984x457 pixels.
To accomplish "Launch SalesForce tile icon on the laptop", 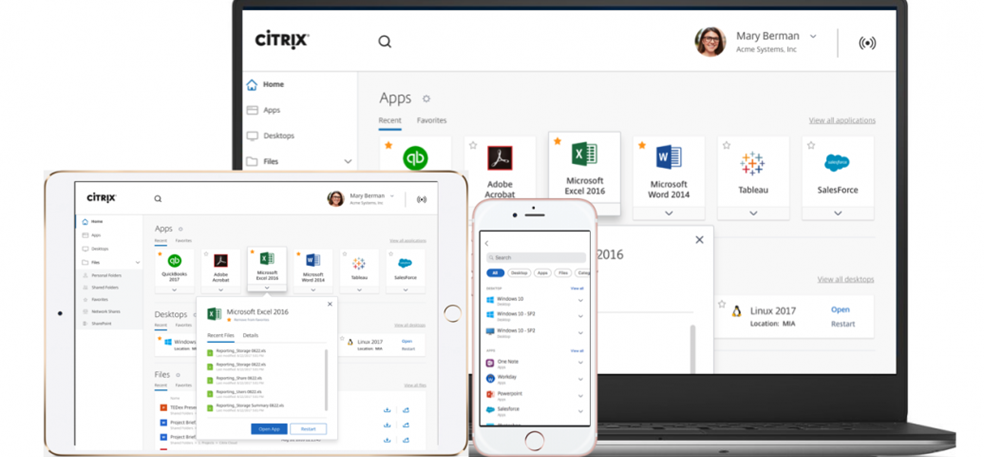I will (x=837, y=163).
